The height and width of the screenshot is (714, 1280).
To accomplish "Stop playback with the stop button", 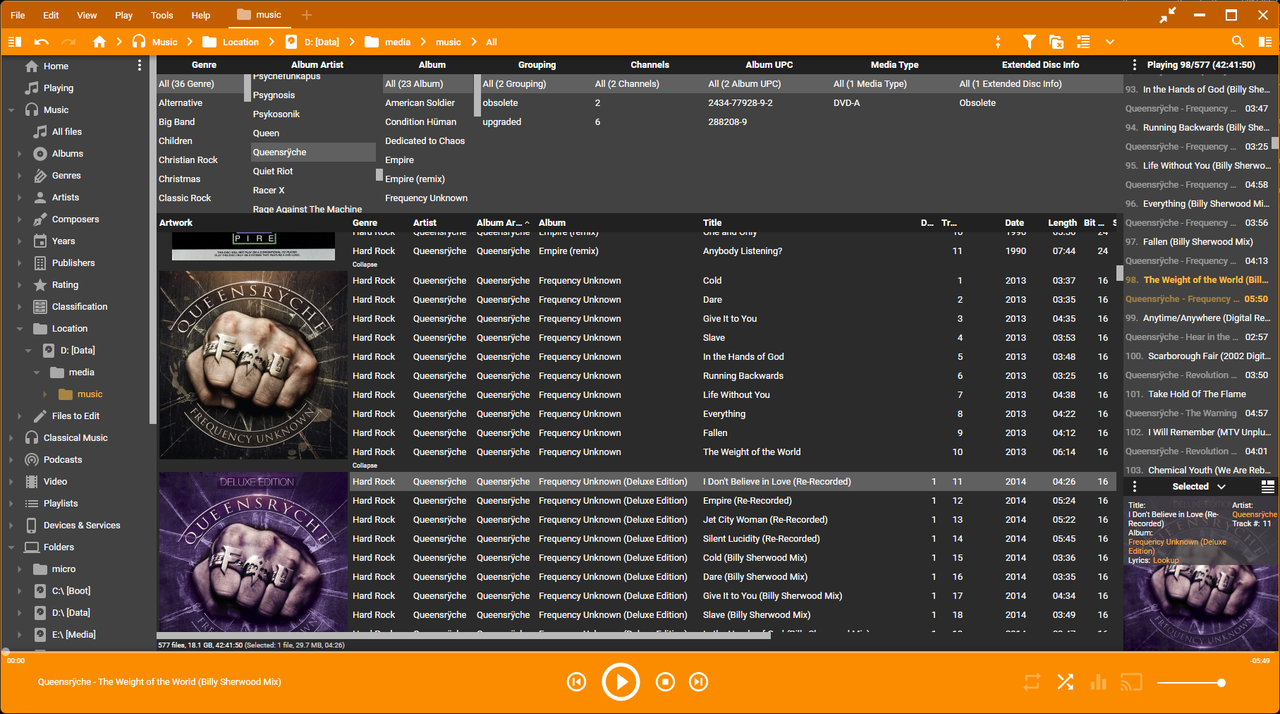I will pos(665,682).
